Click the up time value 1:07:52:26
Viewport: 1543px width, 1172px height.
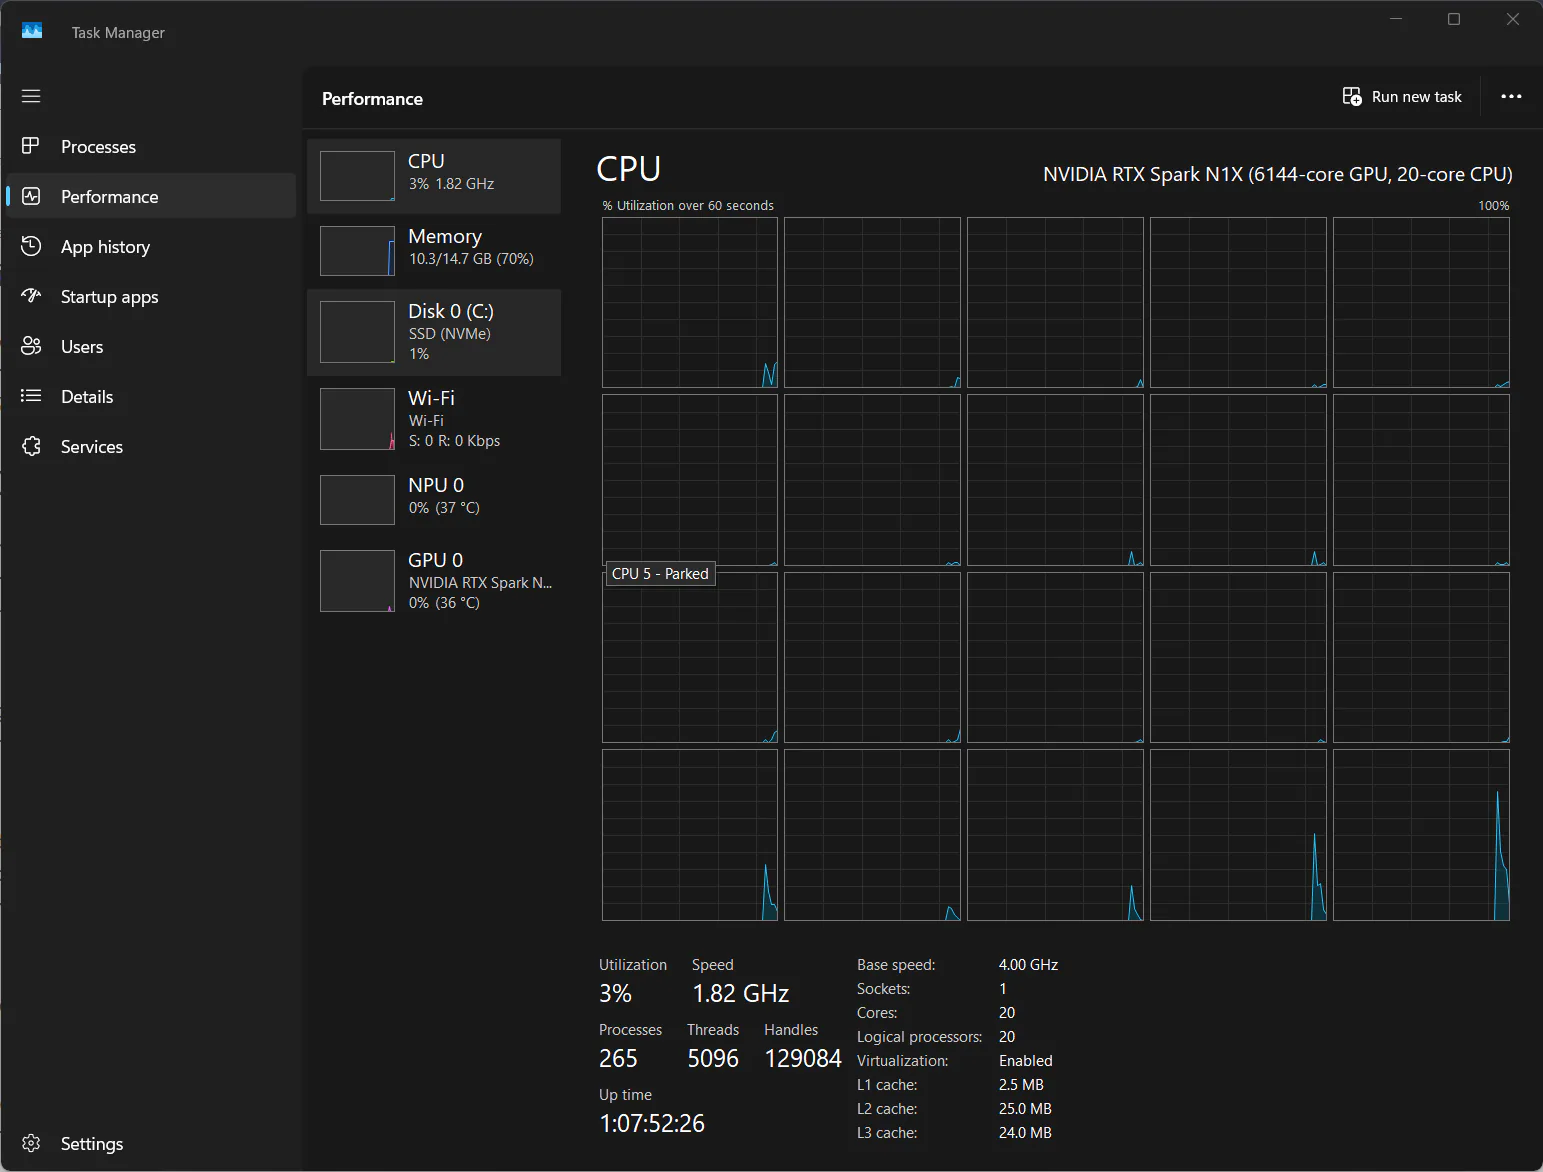(652, 1123)
